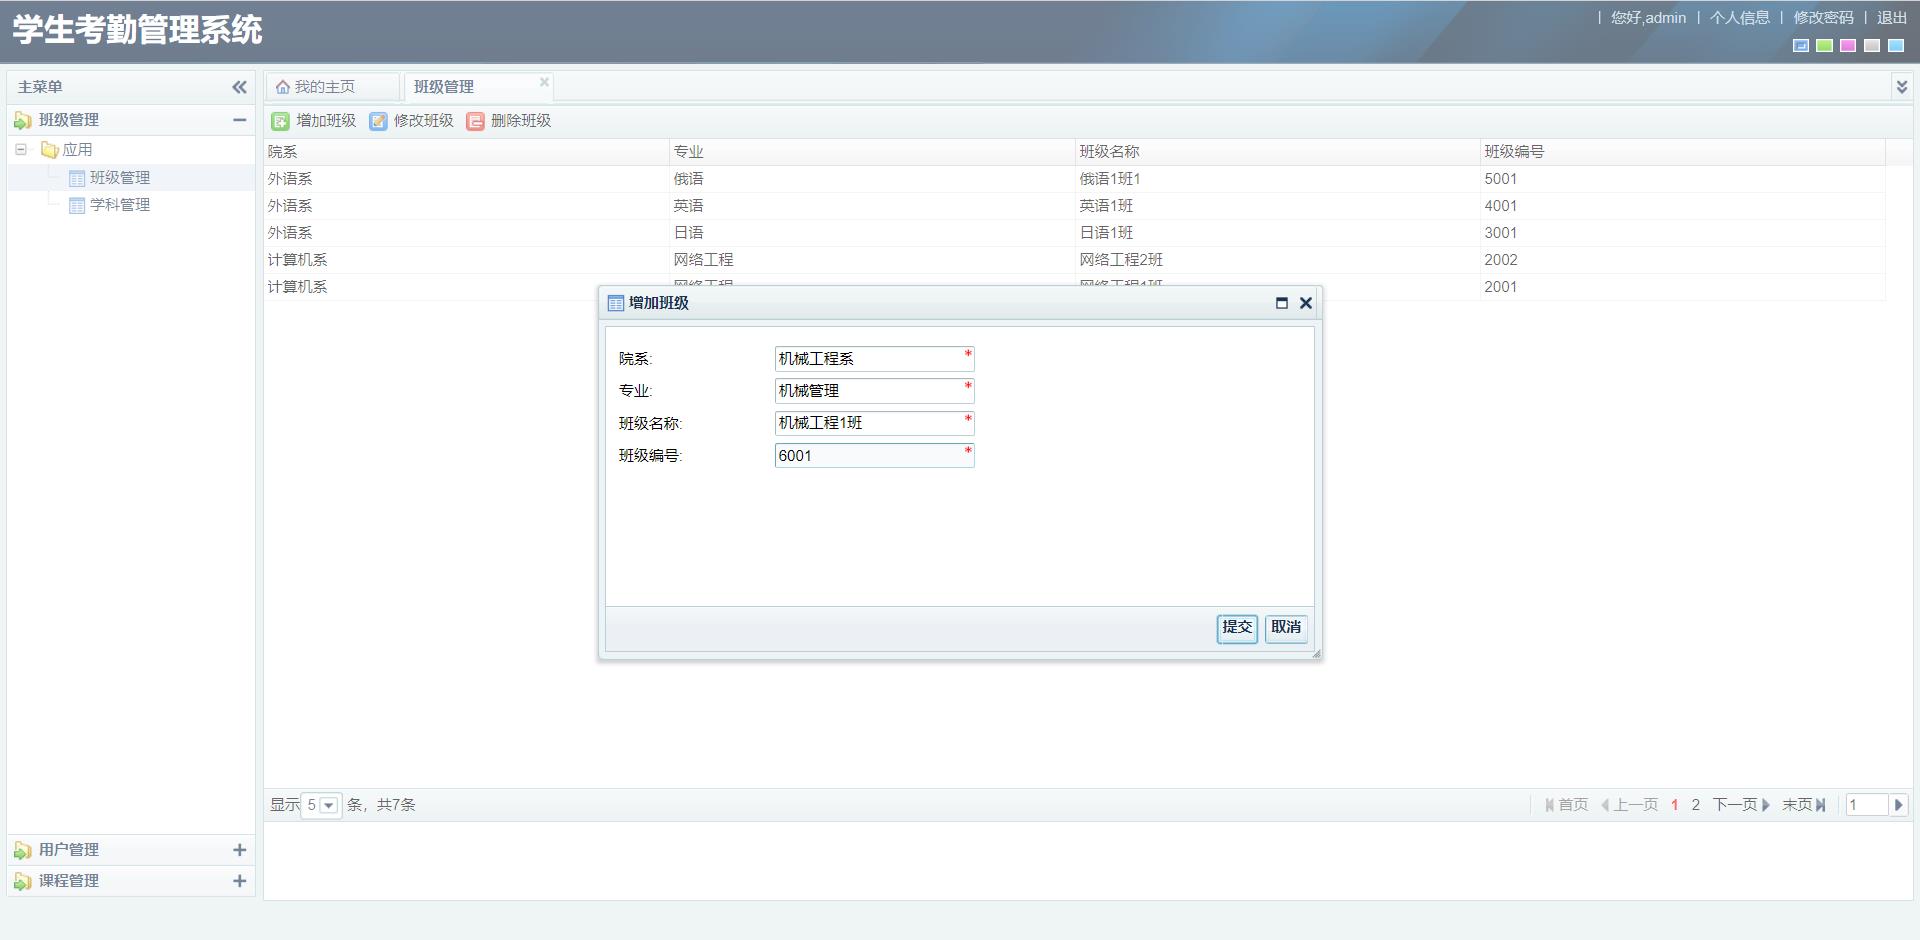
Task: Choose the pink theme swatch
Action: (1848, 46)
